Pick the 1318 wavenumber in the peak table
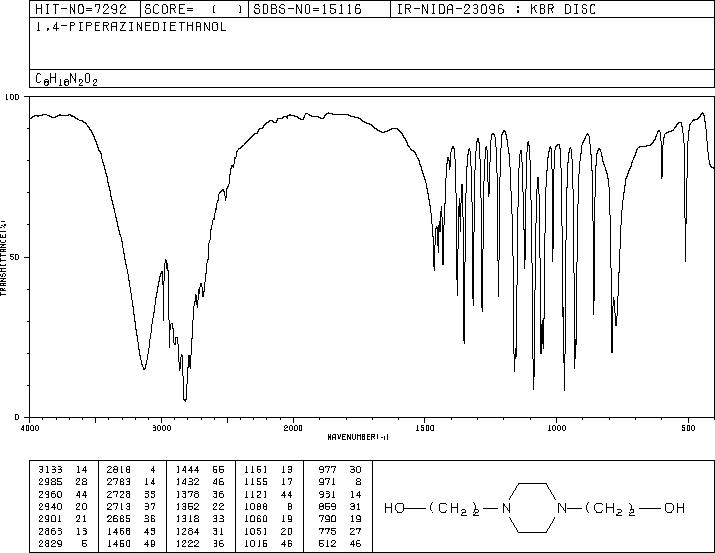715x553 pixels. (187, 519)
